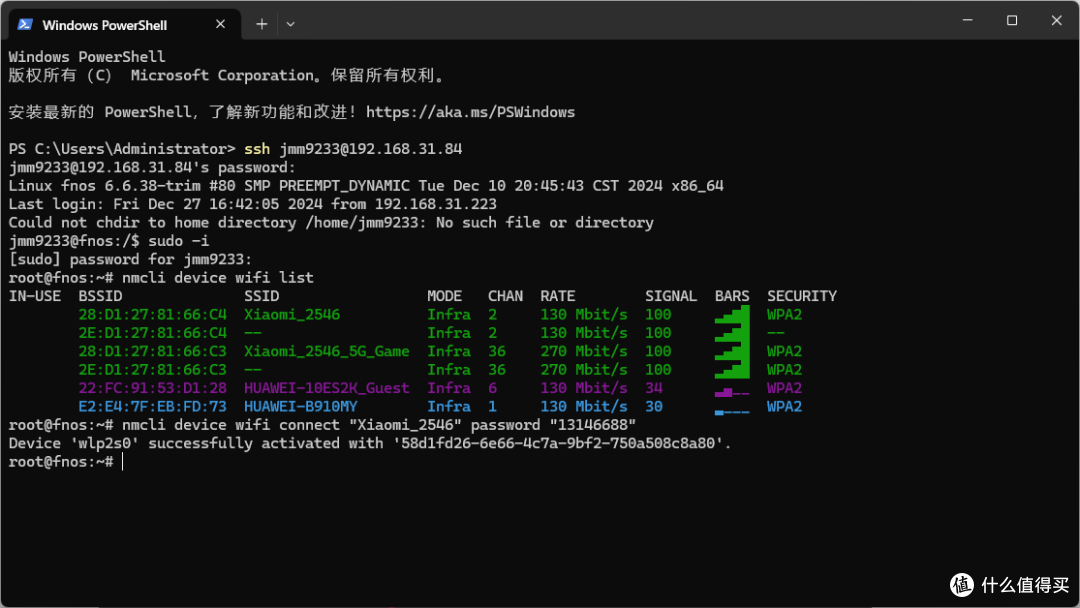Click the MODE column header
The width and height of the screenshot is (1080, 608).
click(444, 296)
